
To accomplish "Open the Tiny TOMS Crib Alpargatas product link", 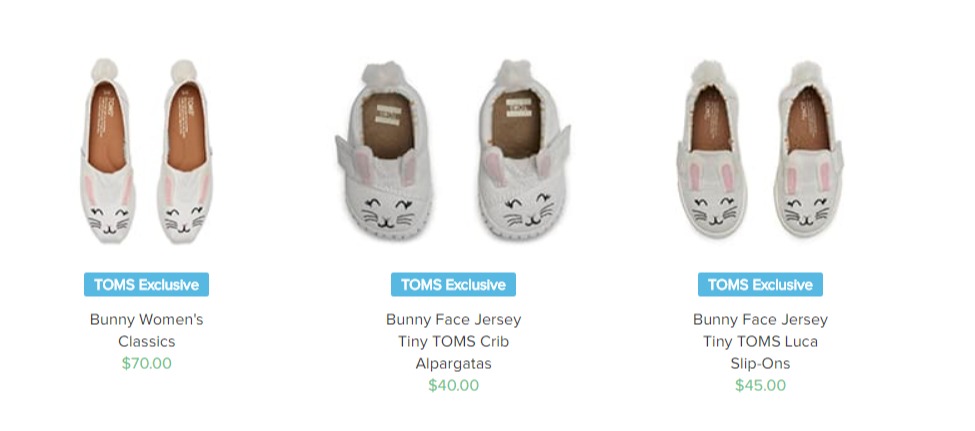I will (453, 341).
